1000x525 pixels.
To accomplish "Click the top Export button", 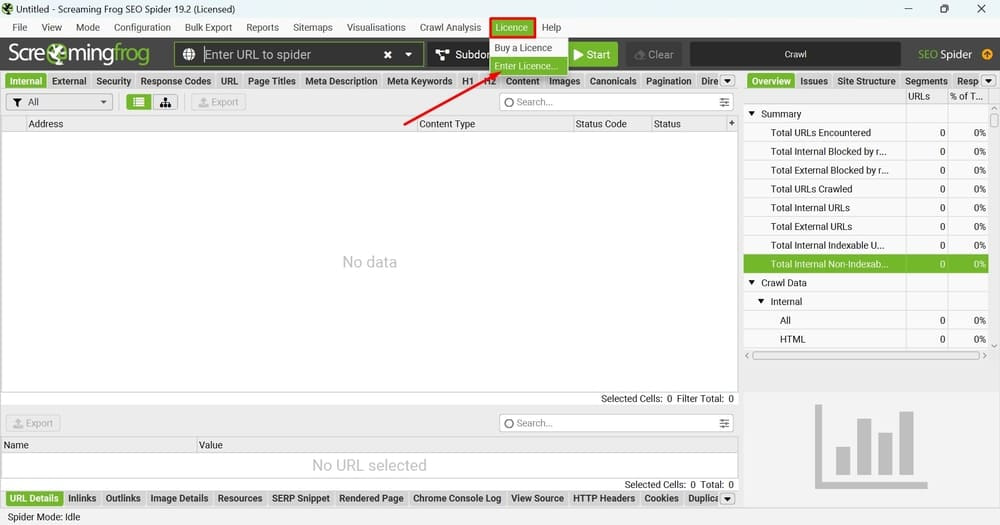I will [x=219, y=102].
